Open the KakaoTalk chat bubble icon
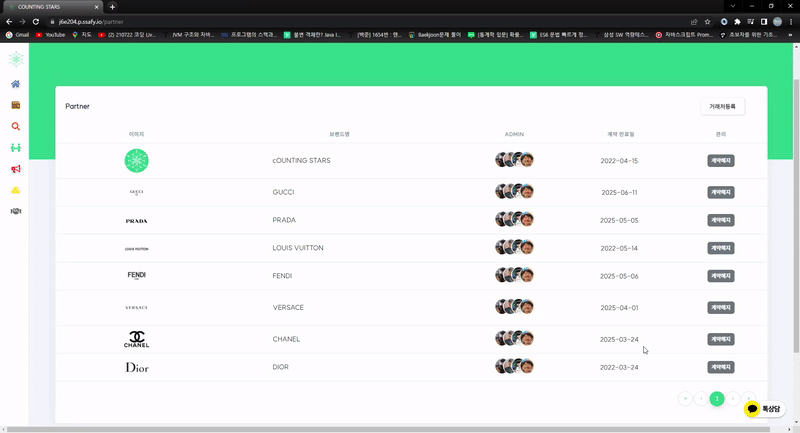 (752, 409)
